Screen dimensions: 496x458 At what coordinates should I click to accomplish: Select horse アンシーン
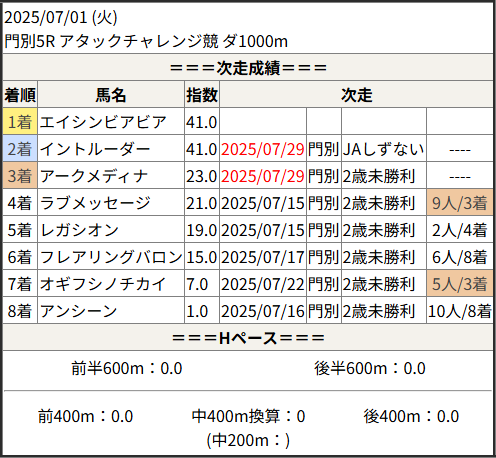point(78,311)
